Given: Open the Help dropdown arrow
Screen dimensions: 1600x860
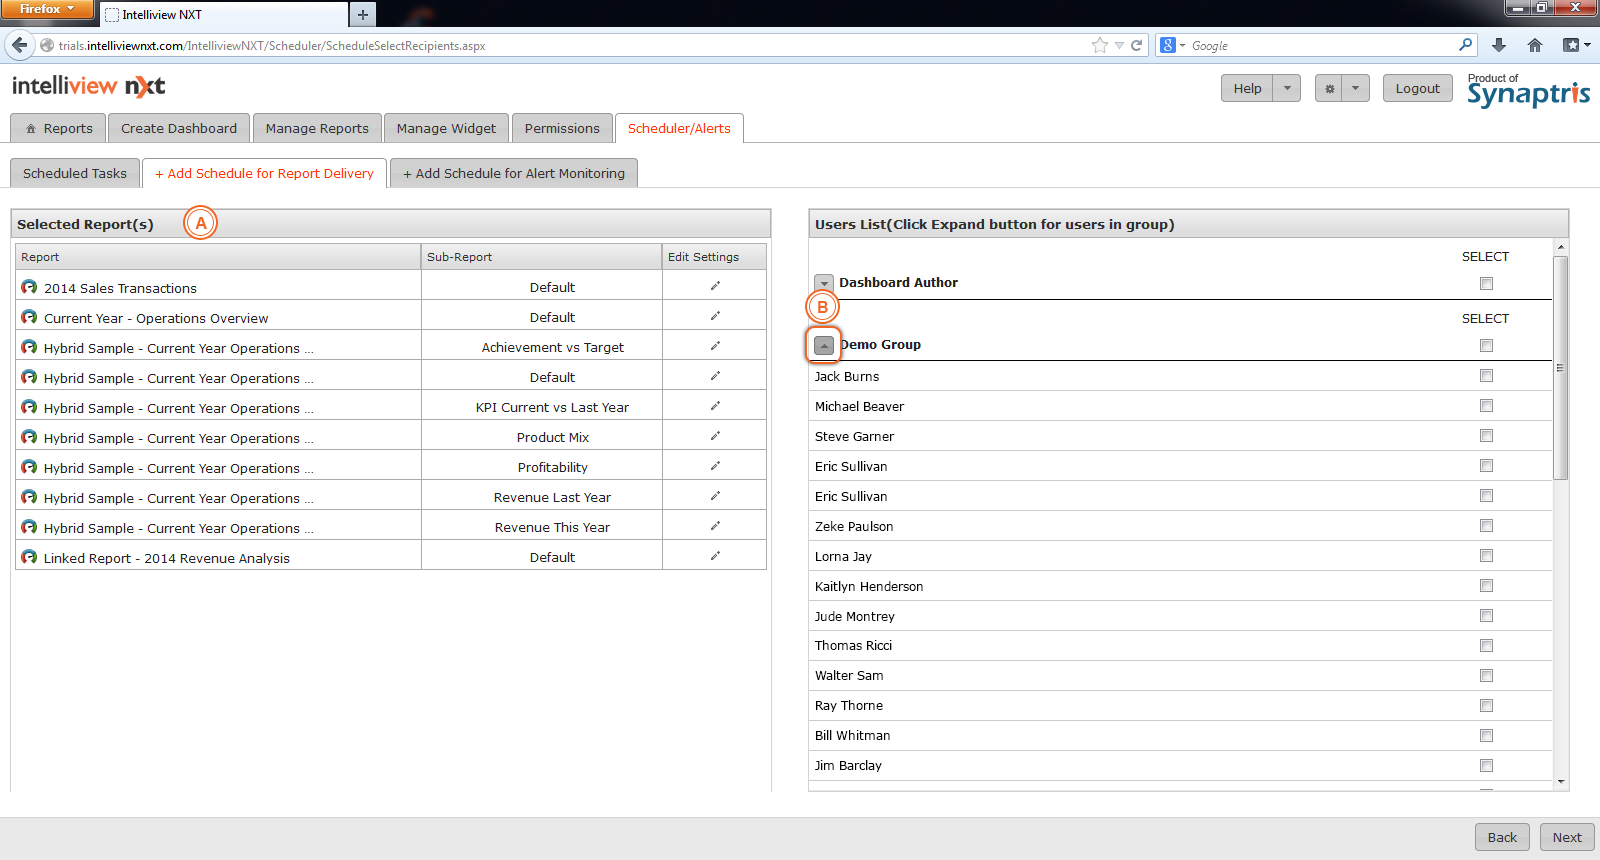Looking at the screenshot, I should (x=1287, y=89).
